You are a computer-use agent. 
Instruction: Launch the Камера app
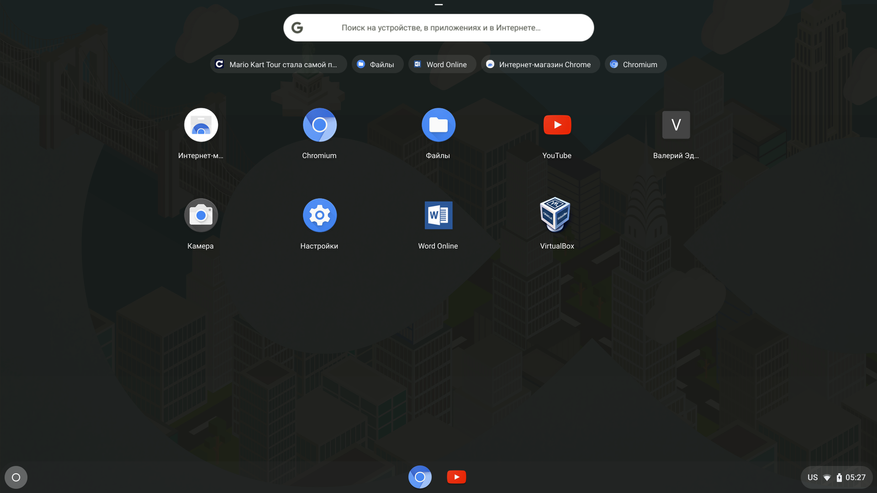click(201, 215)
